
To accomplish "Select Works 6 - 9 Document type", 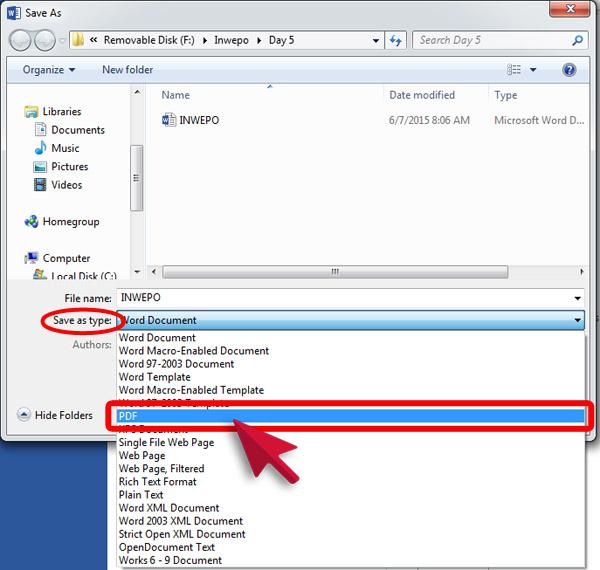I will (351, 560).
